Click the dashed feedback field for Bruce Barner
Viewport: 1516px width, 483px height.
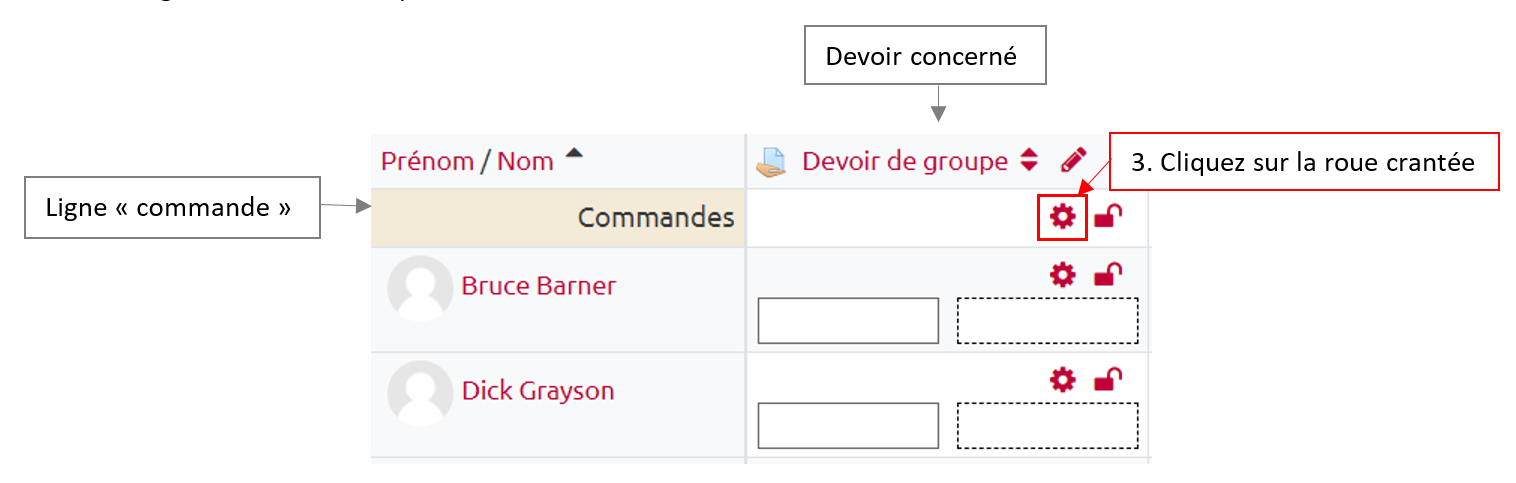pos(1047,321)
